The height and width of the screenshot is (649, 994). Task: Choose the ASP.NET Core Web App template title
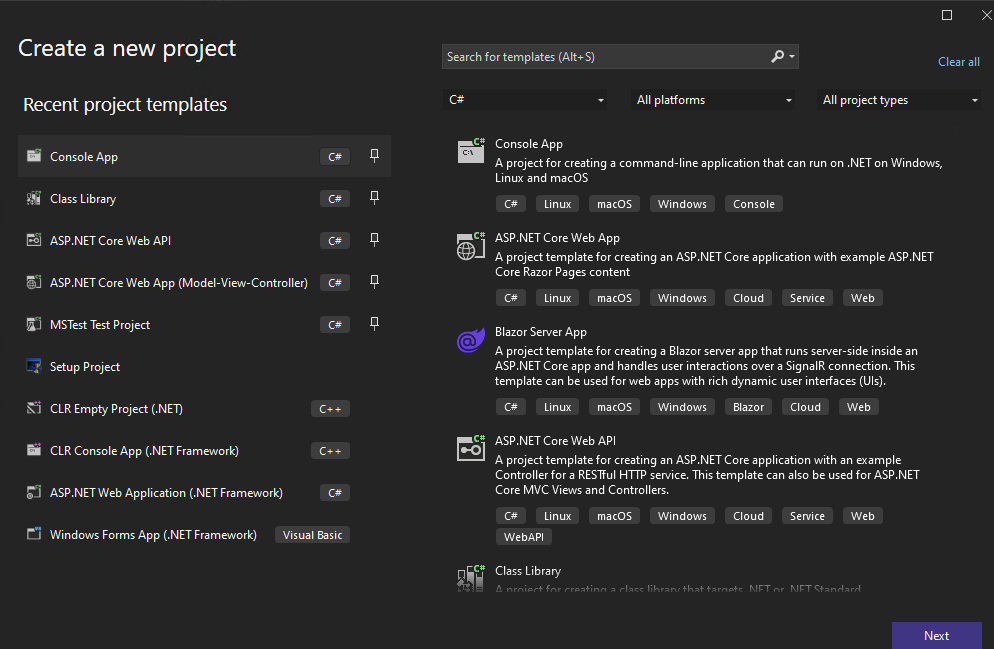click(557, 238)
